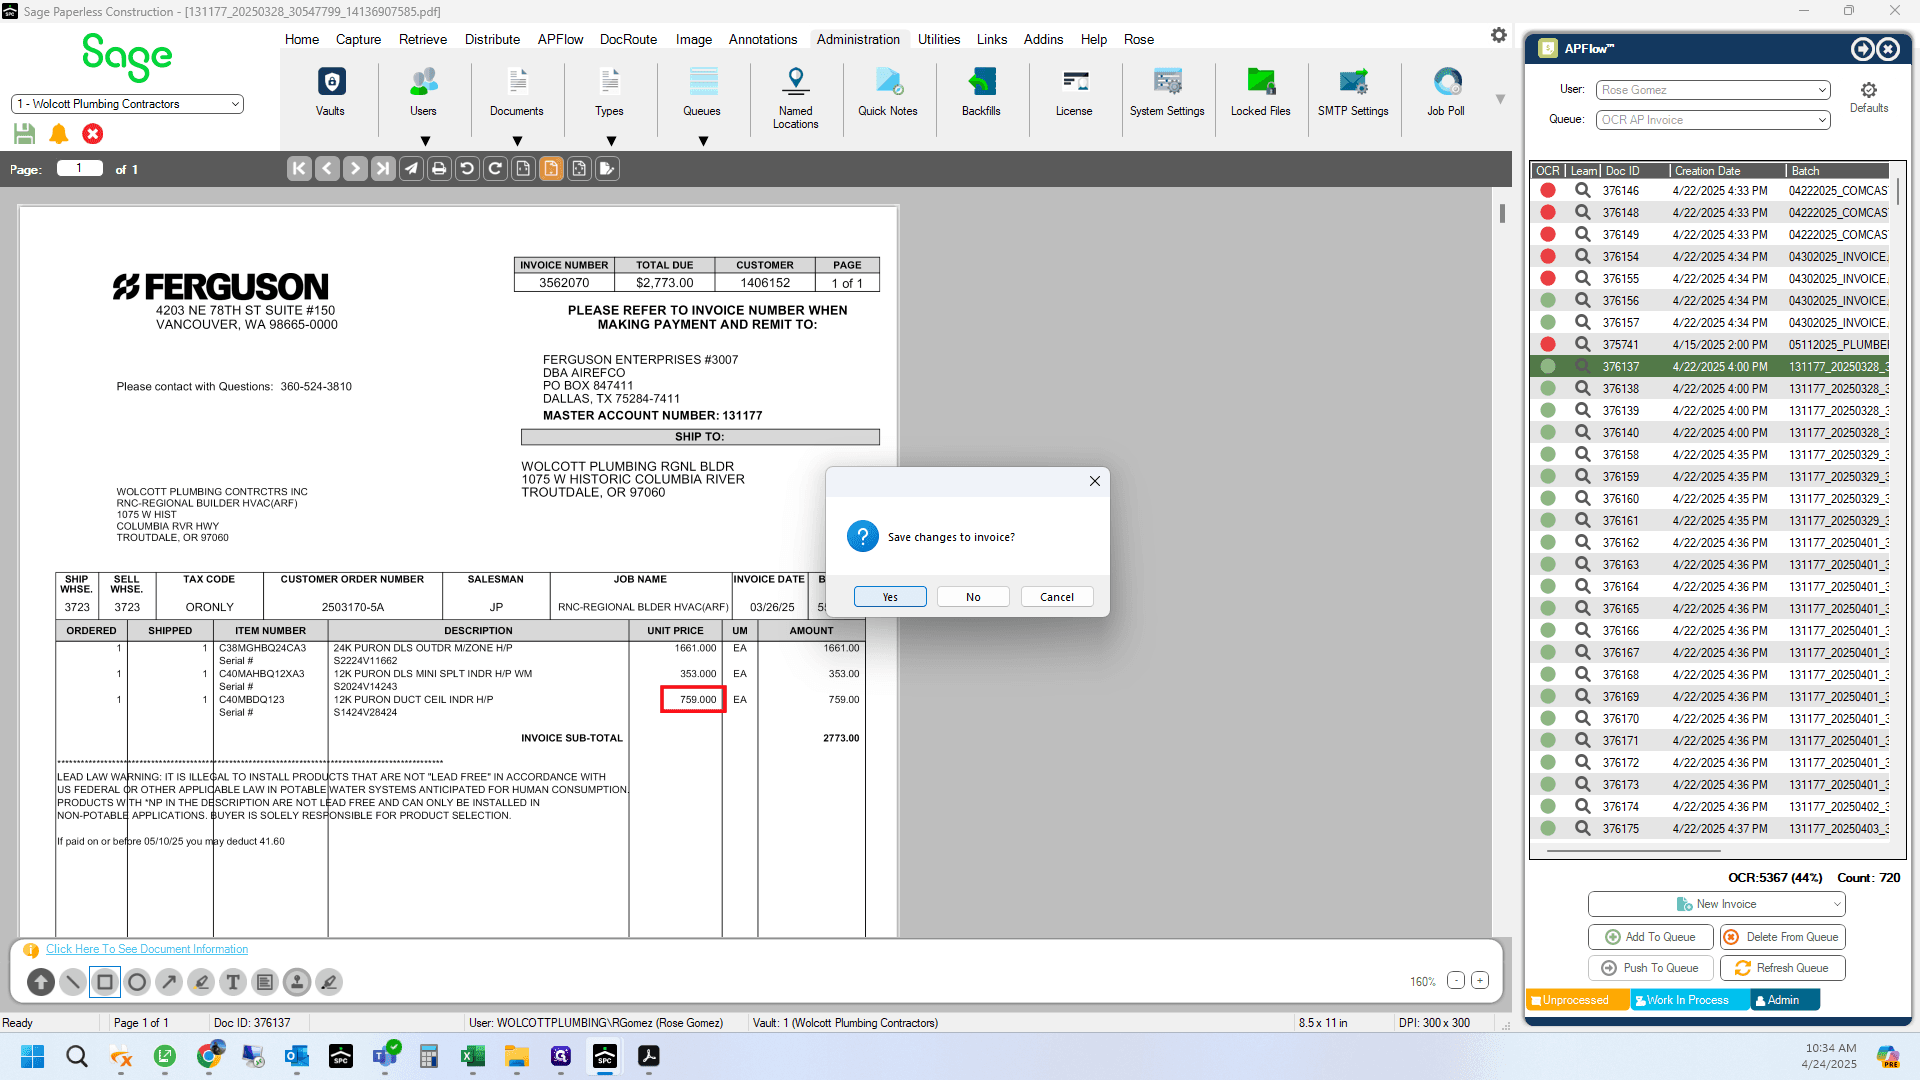The image size is (1920, 1080).
Task: Switch to the Unprocessed tab
Action: [x=1576, y=1000]
